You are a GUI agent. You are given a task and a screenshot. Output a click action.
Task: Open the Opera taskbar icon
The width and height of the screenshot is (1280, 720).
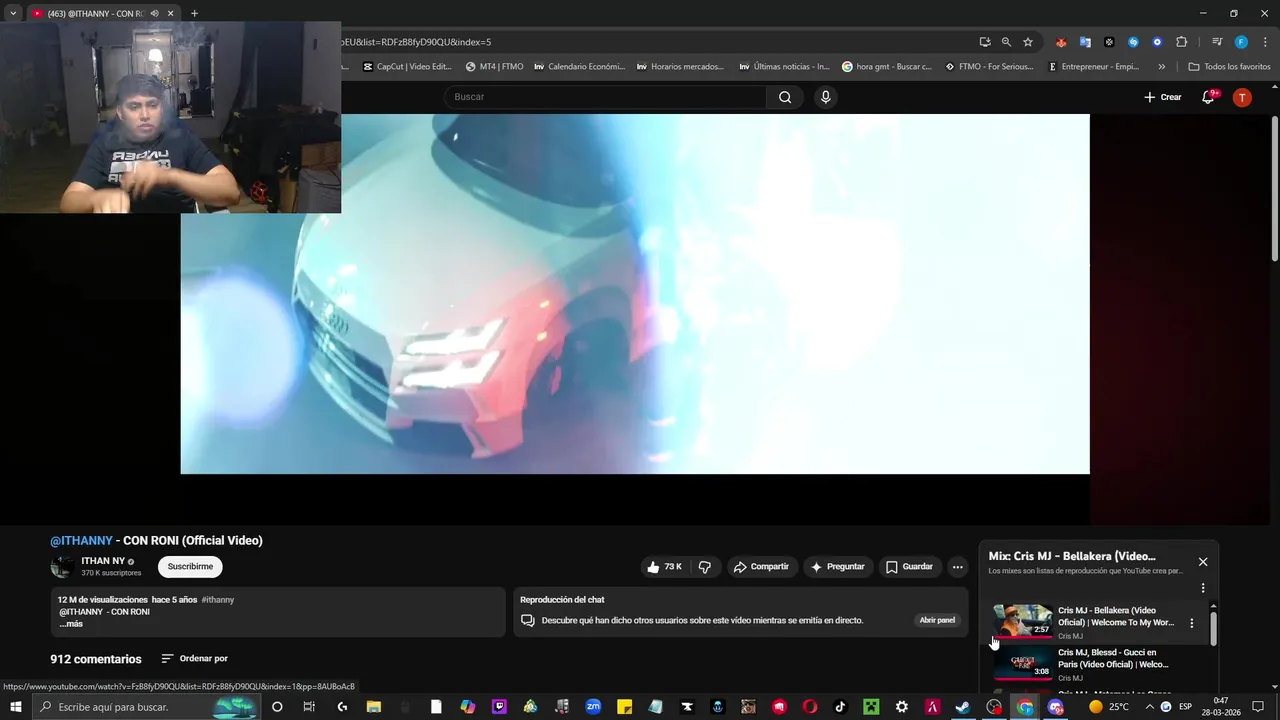(x=810, y=707)
